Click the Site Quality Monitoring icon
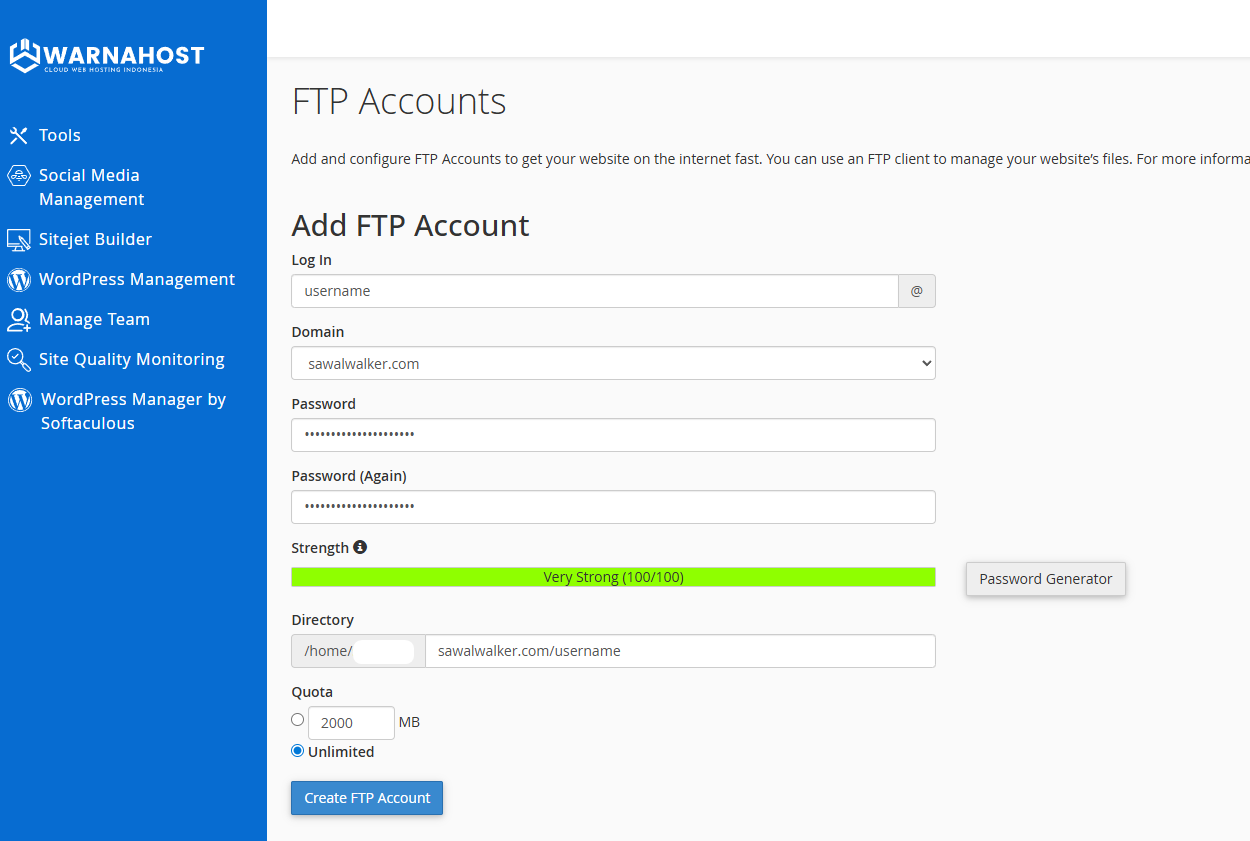This screenshot has height=841, width=1250. point(18,360)
